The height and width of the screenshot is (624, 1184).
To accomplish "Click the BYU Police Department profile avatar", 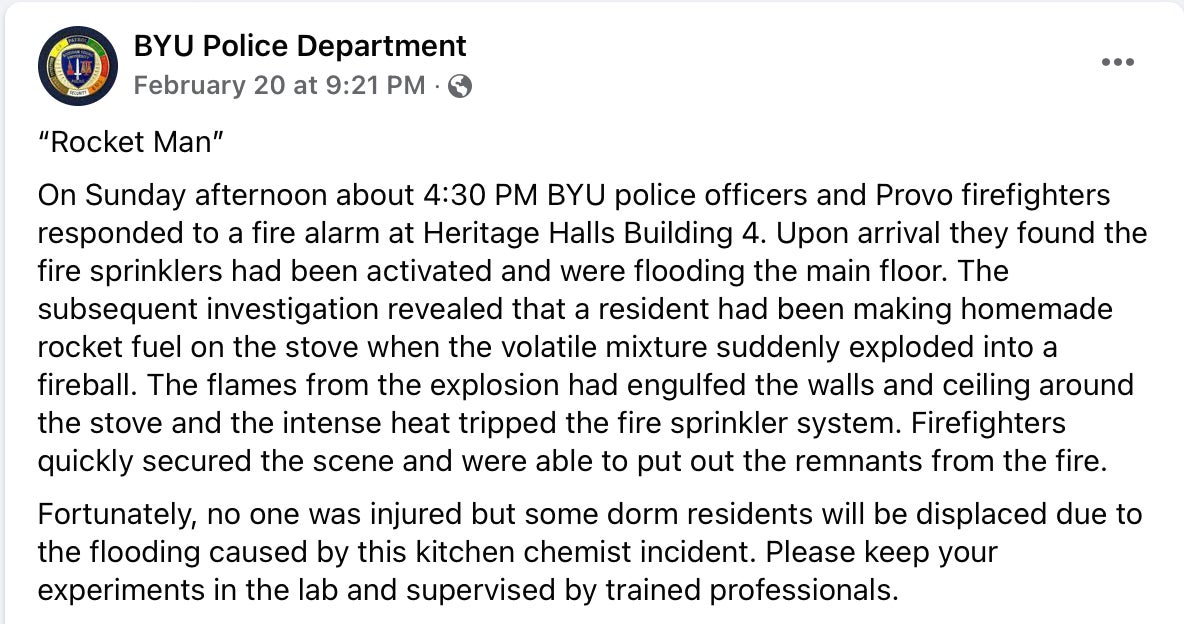I will (78, 66).
